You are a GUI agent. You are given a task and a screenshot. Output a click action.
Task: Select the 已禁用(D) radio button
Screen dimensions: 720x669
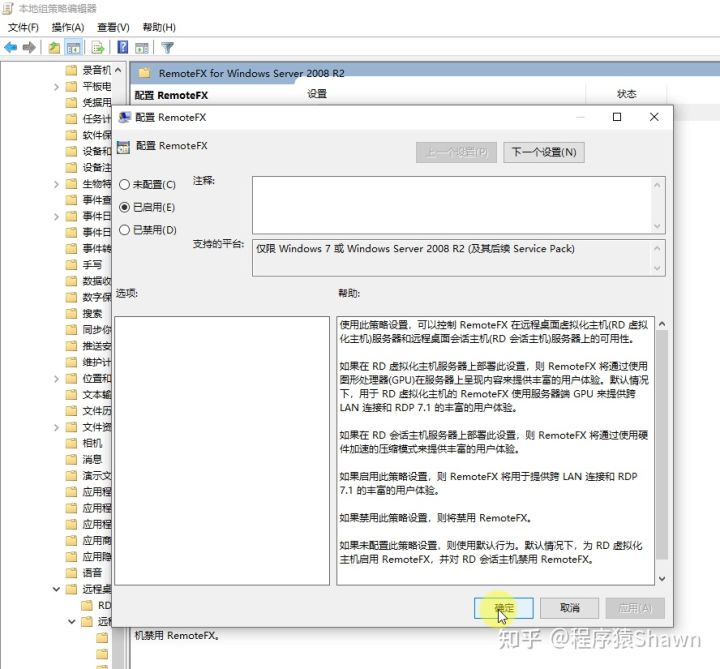(124, 230)
